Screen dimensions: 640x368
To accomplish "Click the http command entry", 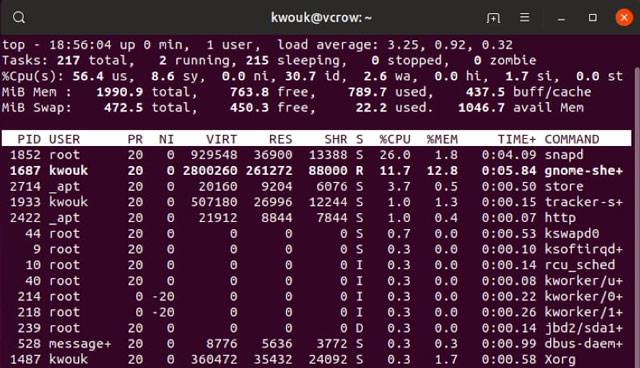I will 560,218.
